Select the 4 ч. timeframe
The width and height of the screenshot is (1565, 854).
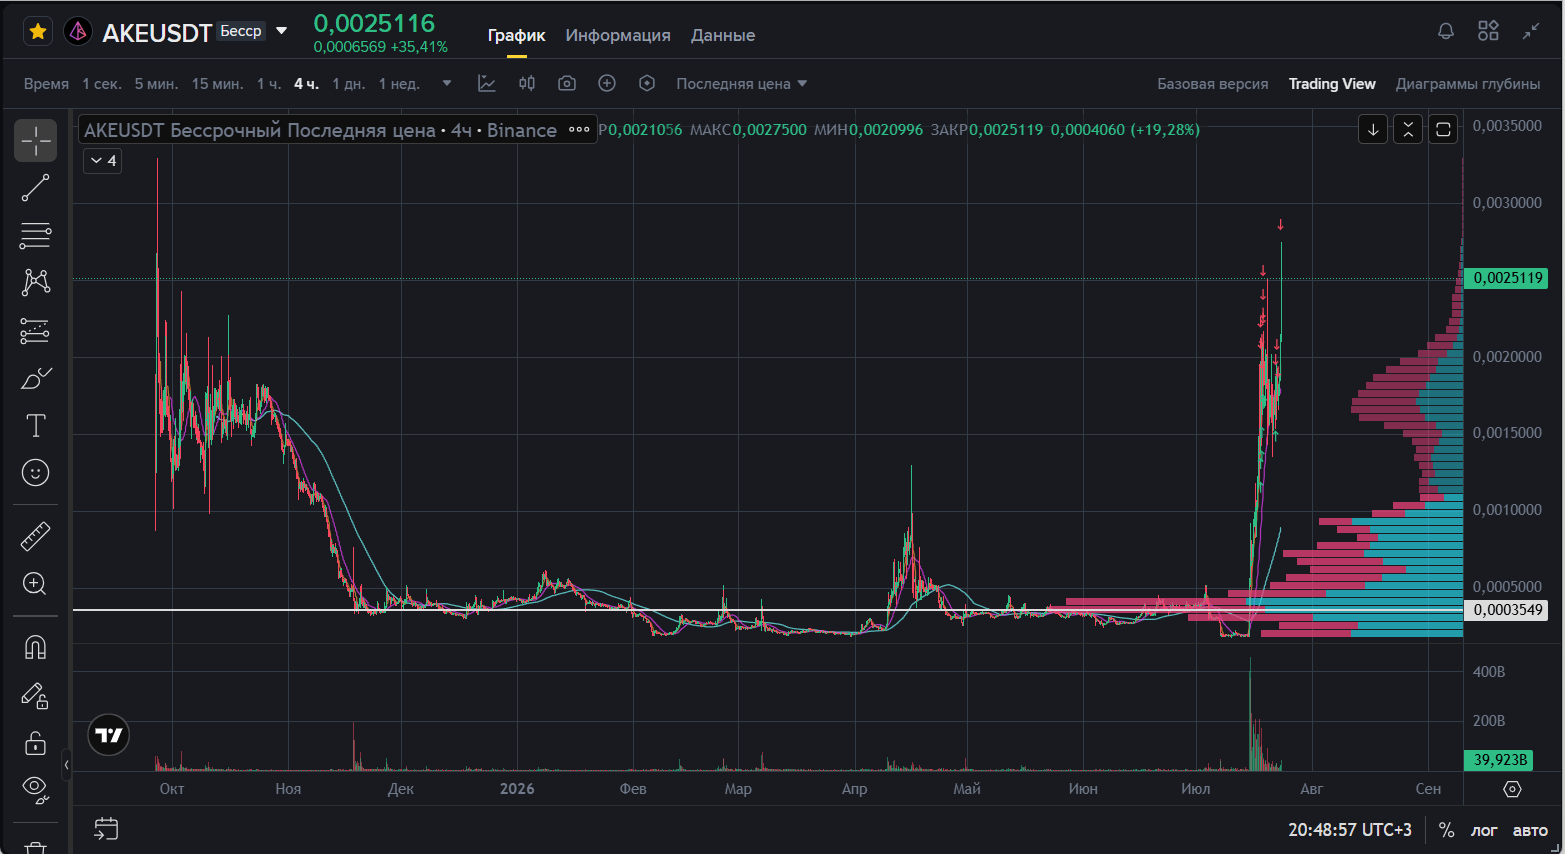306,84
